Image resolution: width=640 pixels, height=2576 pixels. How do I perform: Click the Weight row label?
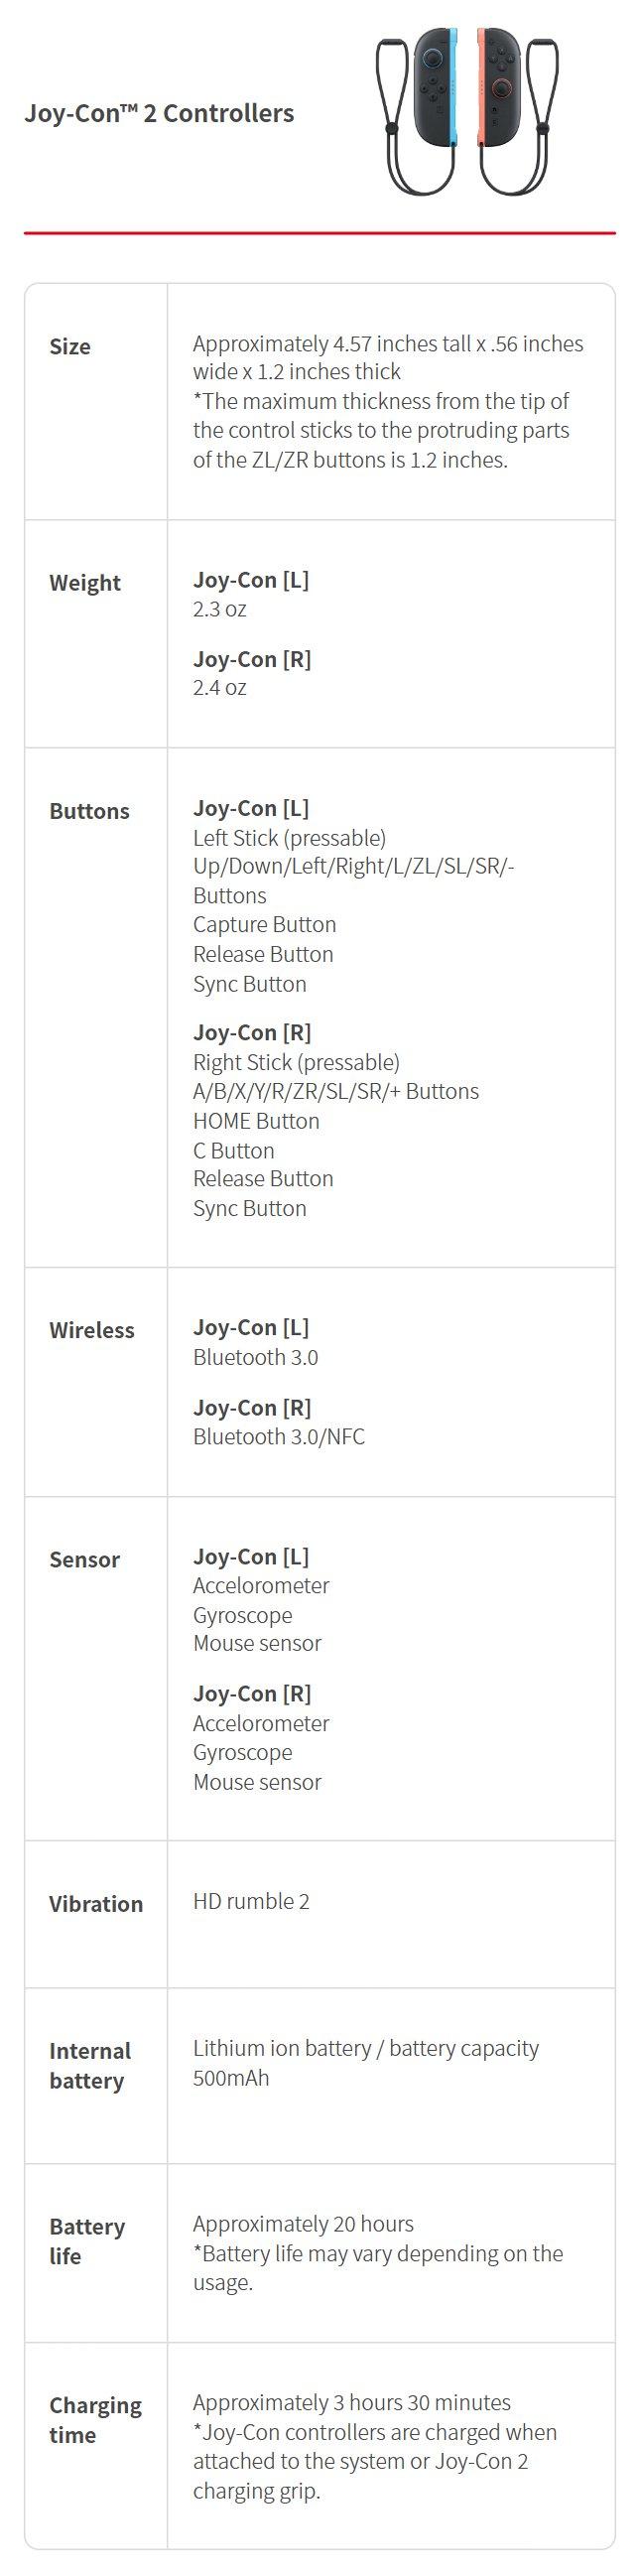pos(85,583)
